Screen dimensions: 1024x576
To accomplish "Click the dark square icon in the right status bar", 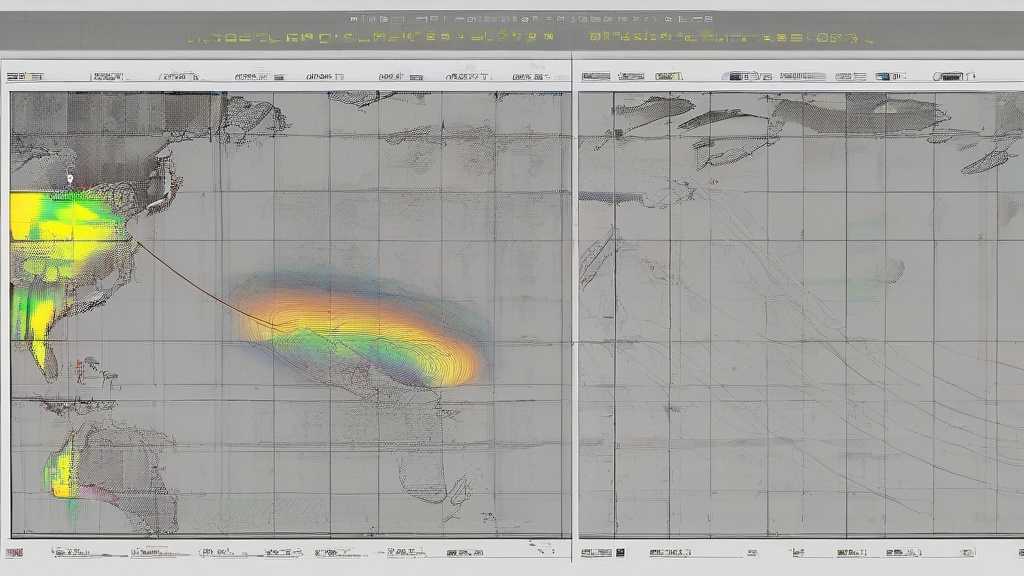I will (619, 551).
